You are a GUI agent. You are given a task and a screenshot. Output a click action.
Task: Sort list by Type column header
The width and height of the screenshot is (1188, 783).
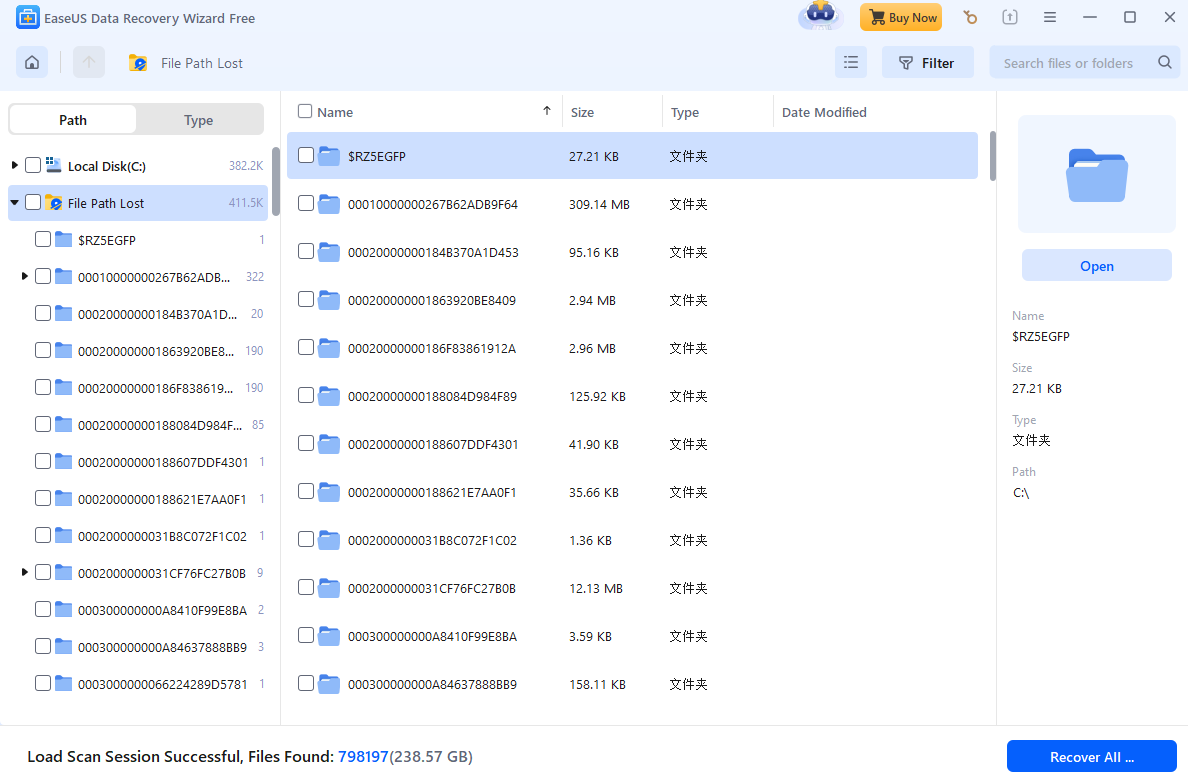click(685, 112)
